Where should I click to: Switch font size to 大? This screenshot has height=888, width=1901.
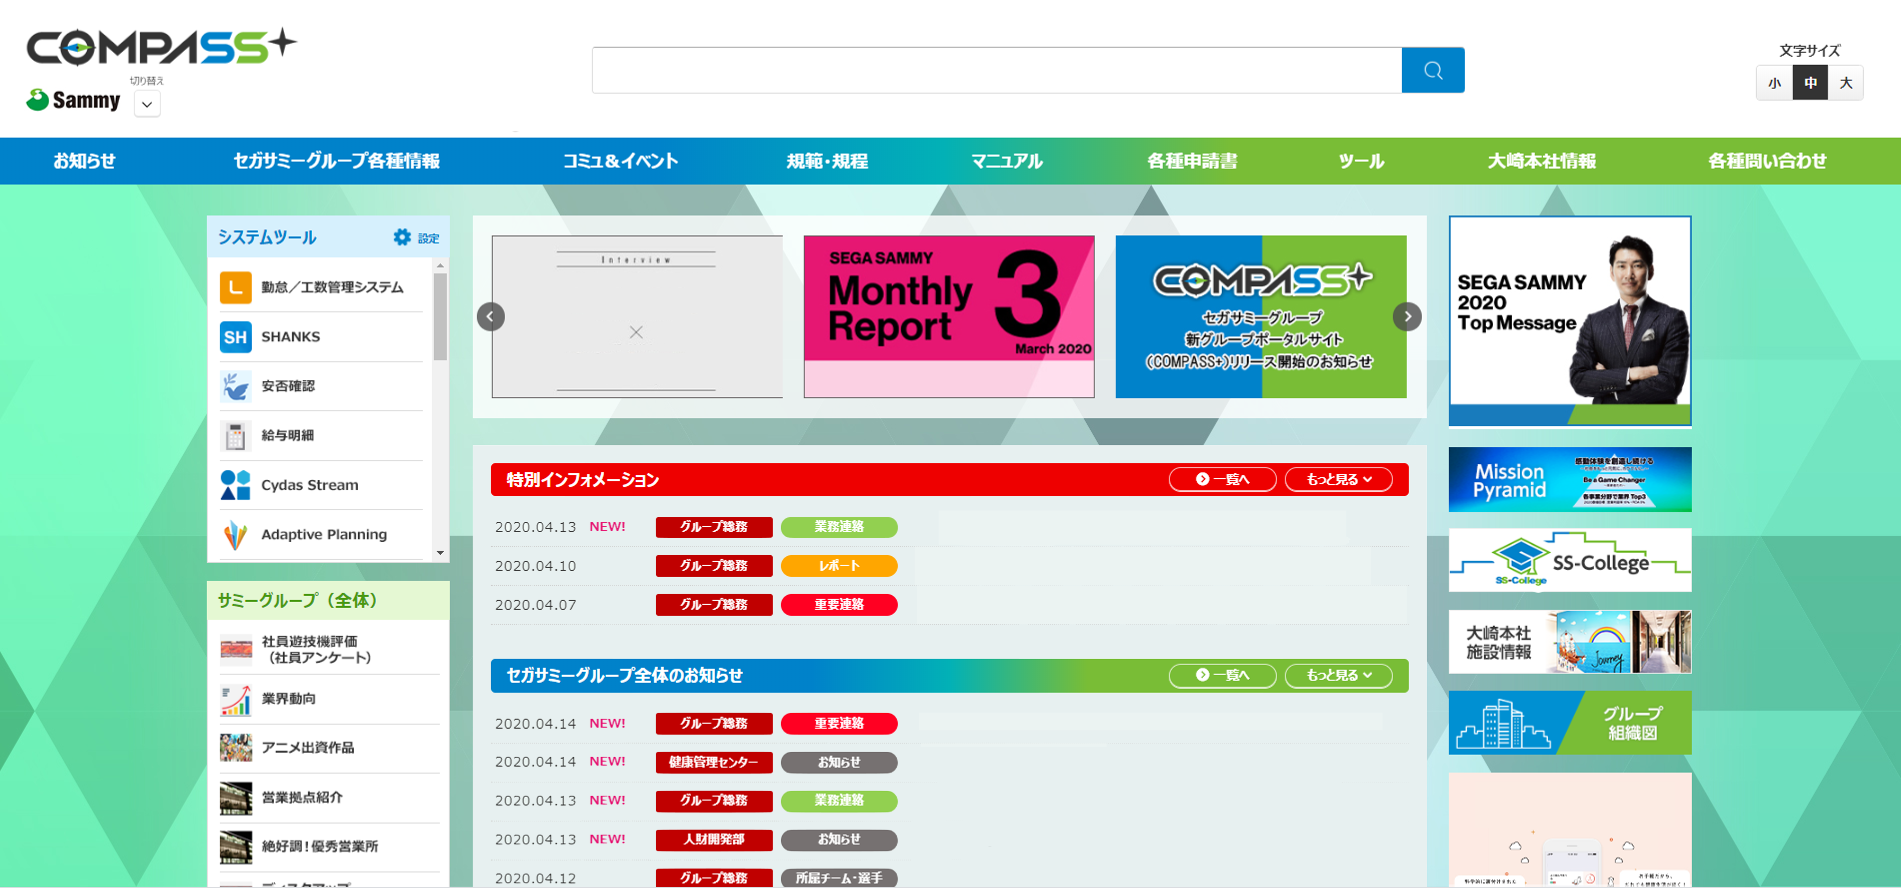[x=1846, y=83]
